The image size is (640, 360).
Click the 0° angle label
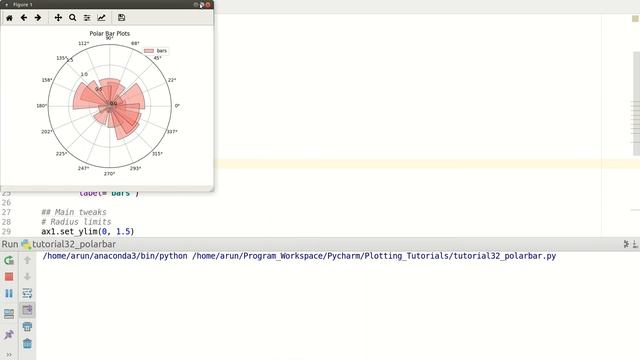(x=177, y=106)
